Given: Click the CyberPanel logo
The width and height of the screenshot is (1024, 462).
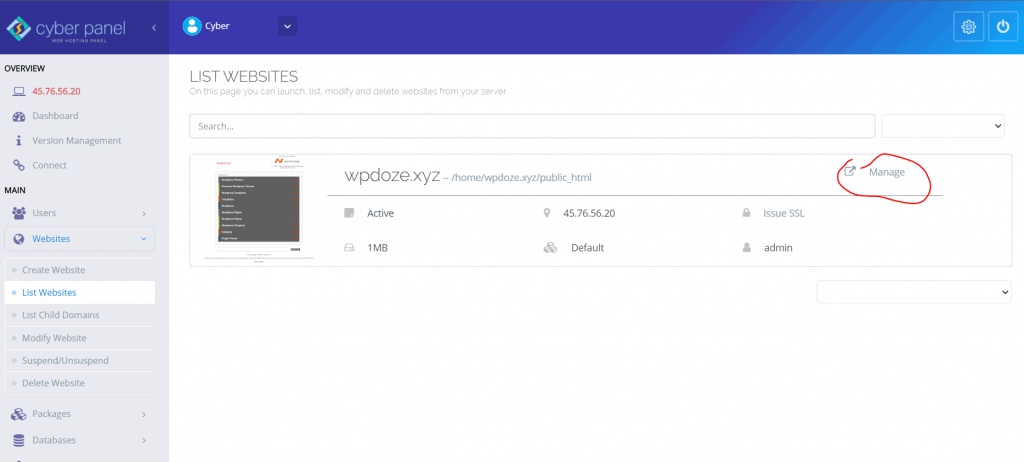Looking at the screenshot, I should 65,28.
